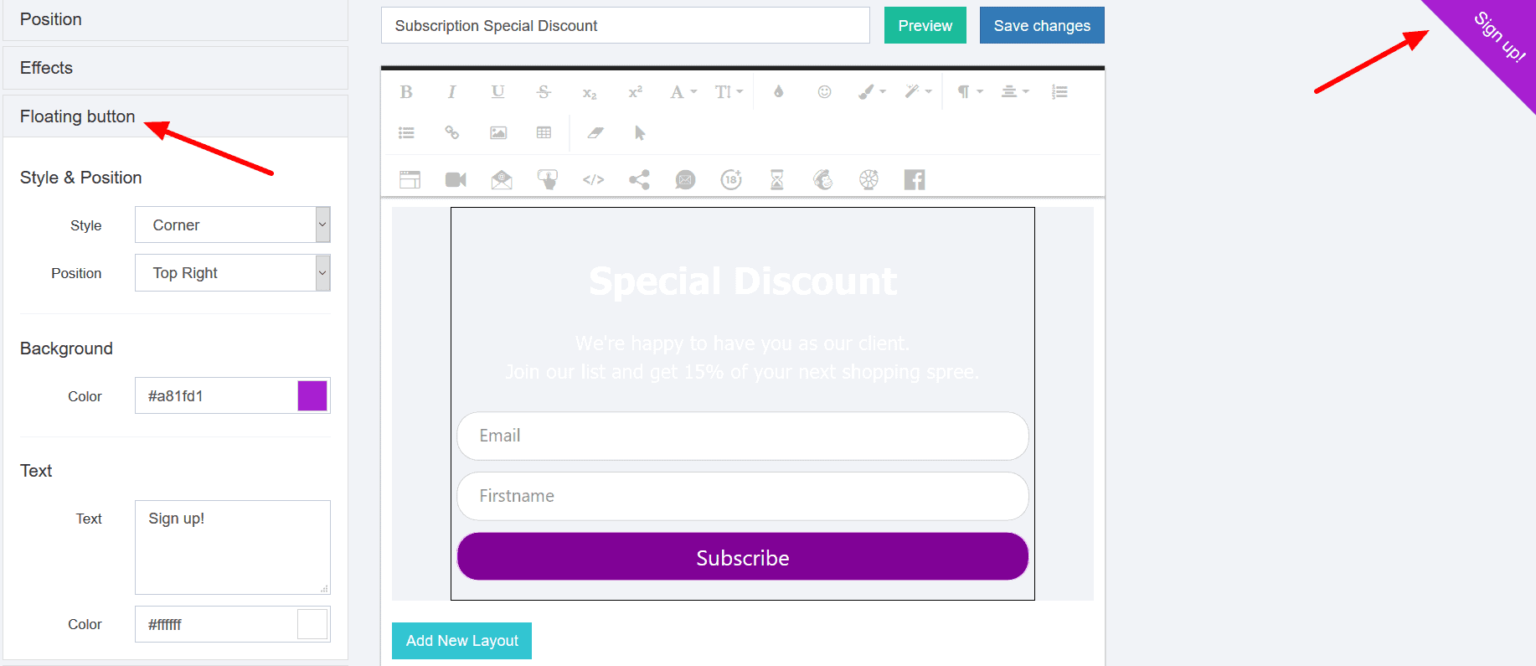
Task: Open the purple background color swatch
Action: pyautogui.click(x=312, y=396)
